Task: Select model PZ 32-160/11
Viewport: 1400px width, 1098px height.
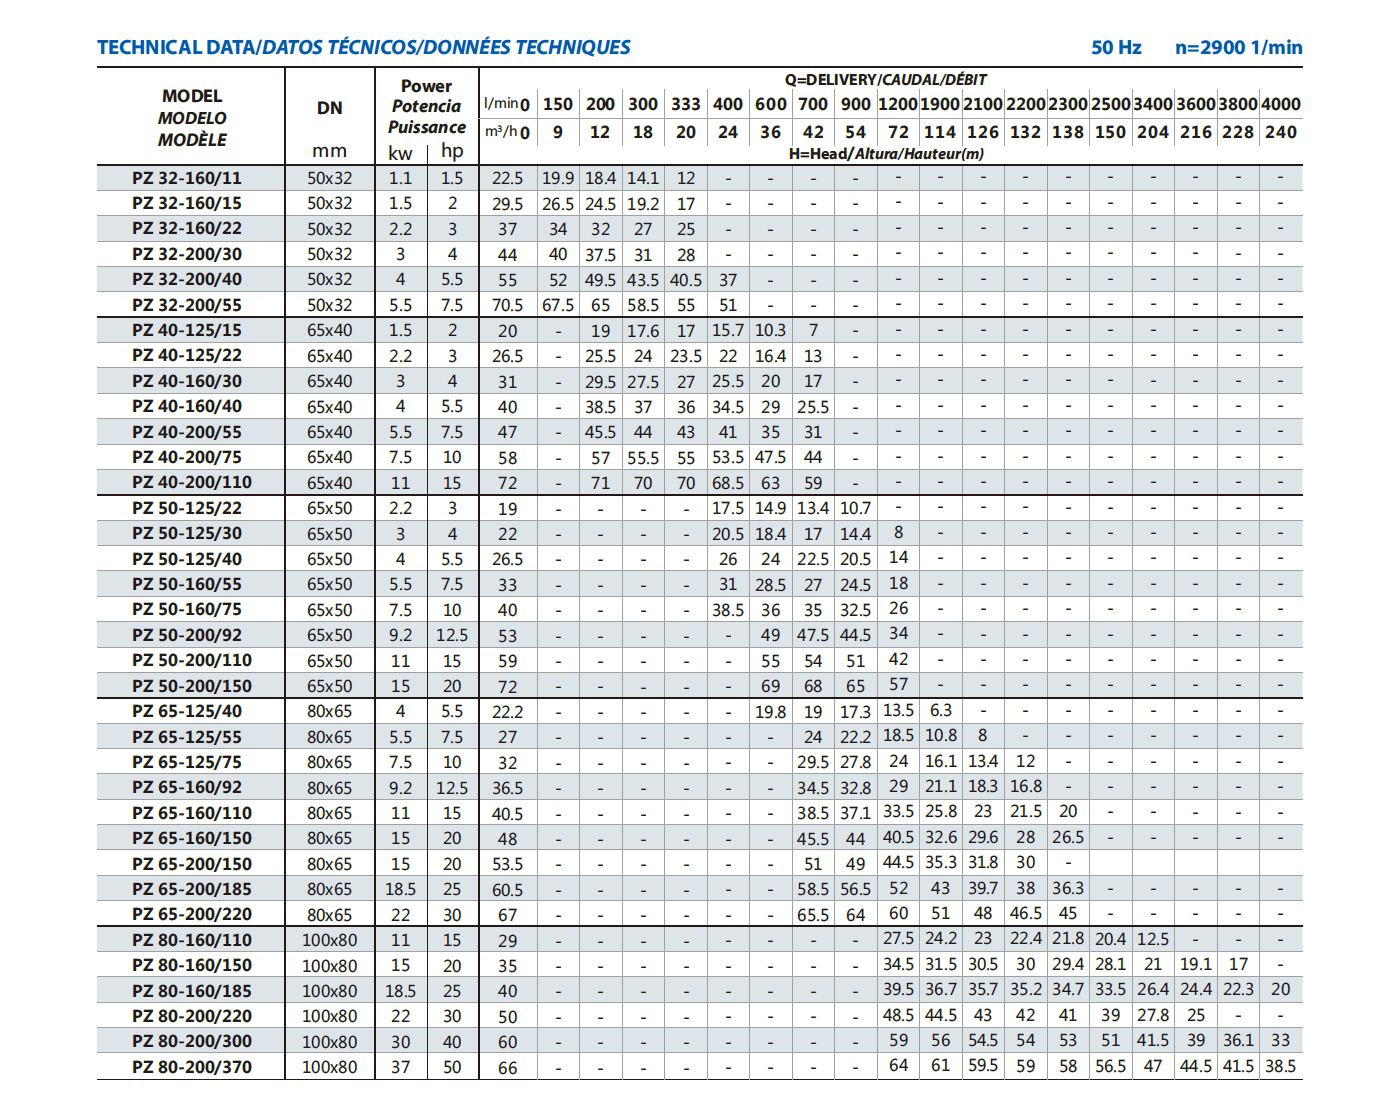Action: (x=187, y=178)
